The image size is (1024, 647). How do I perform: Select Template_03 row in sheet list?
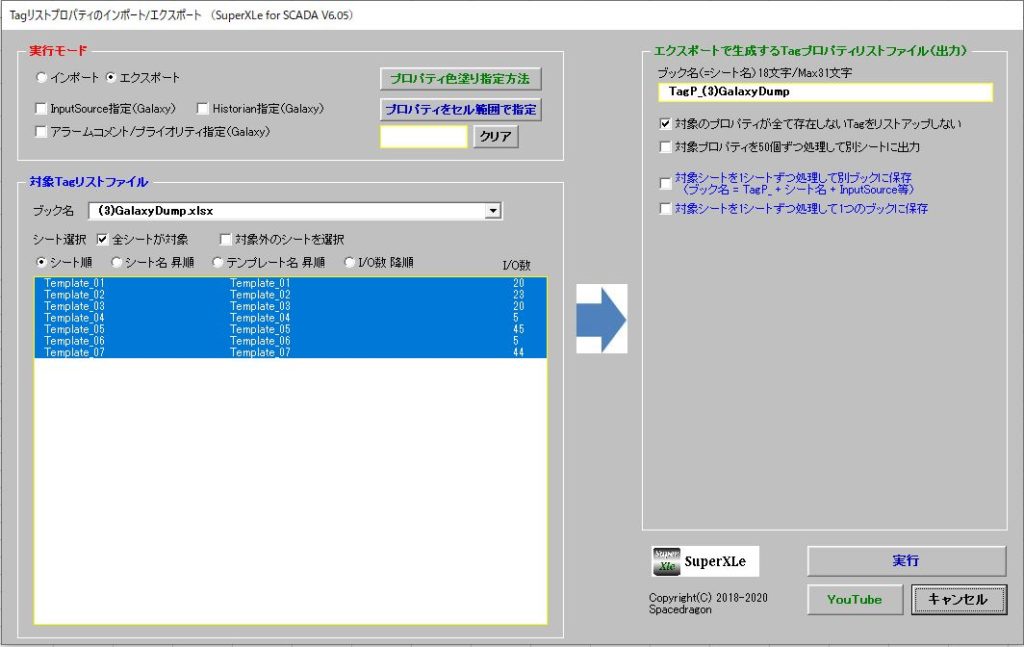point(291,306)
